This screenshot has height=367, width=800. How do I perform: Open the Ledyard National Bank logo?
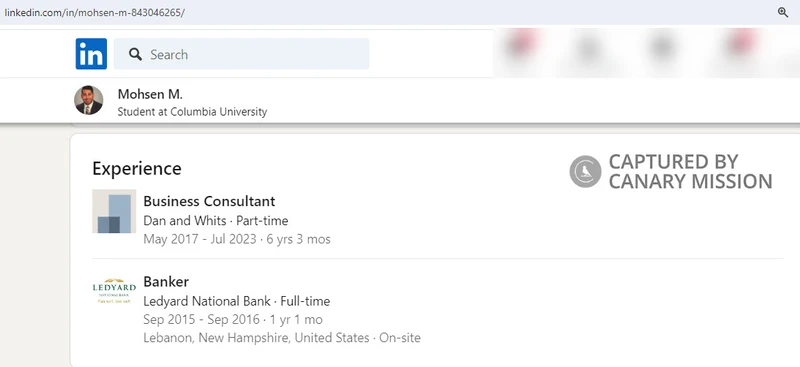(x=114, y=291)
